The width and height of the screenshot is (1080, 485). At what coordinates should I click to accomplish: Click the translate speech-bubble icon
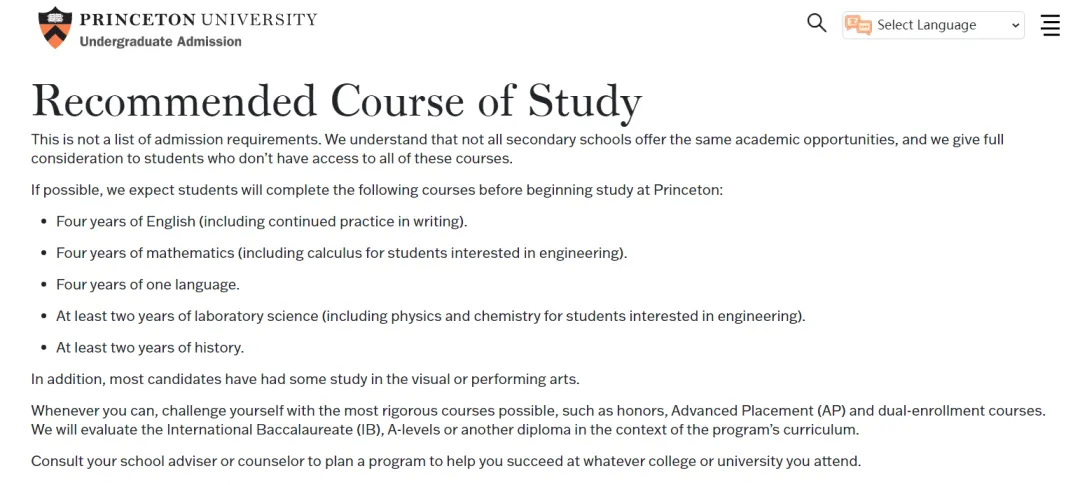click(858, 25)
